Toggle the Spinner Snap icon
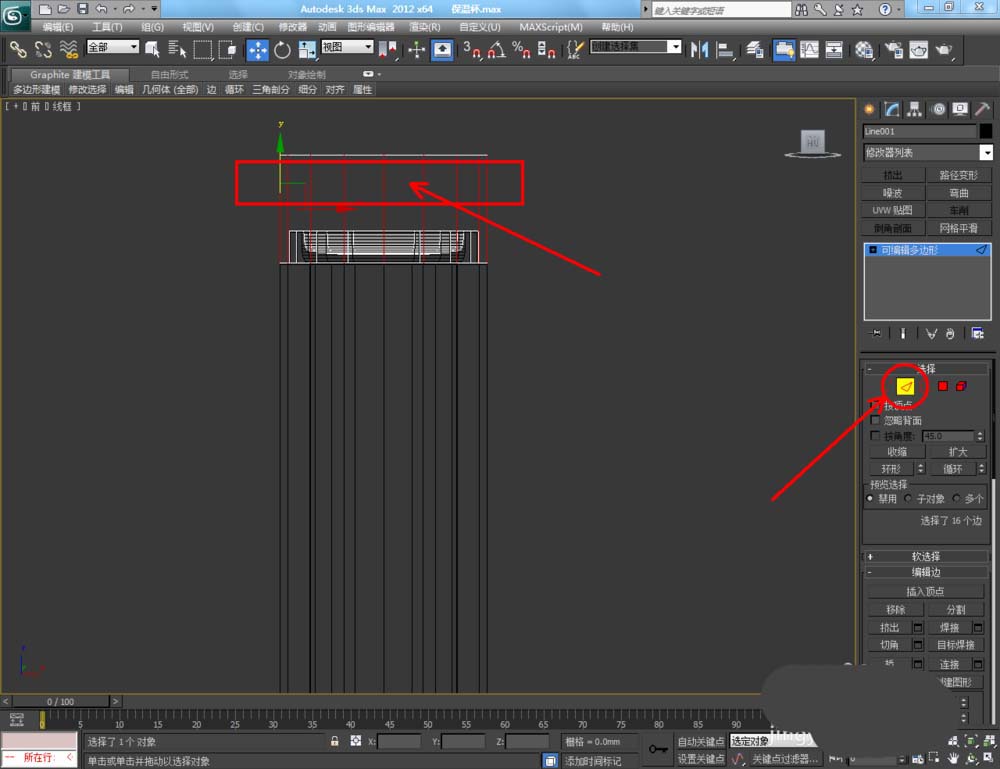1000x769 pixels. click(x=546, y=50)
